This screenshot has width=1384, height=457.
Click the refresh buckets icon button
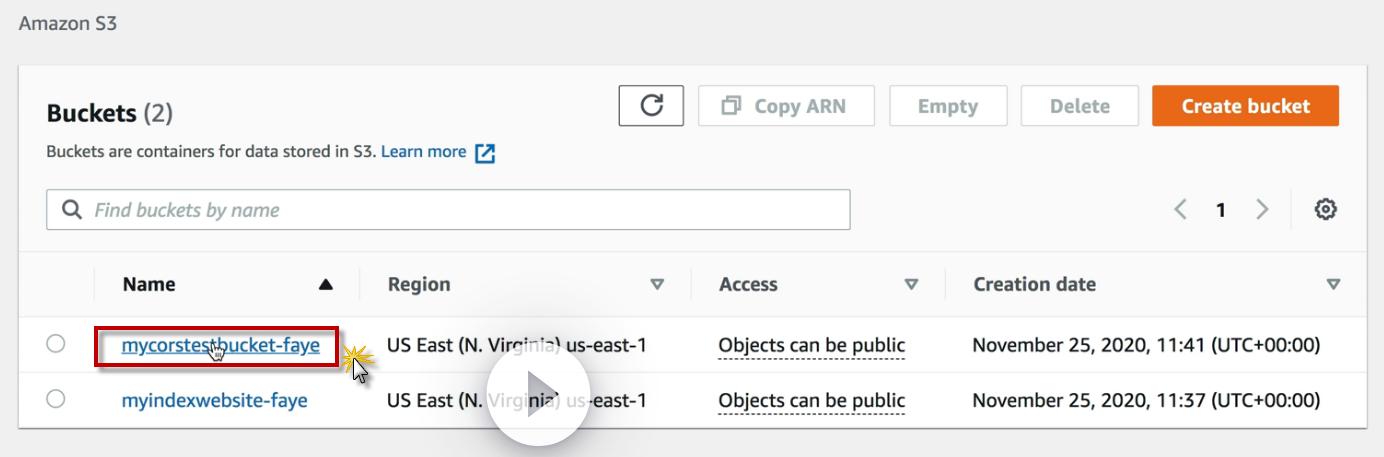tap(651, 106)
